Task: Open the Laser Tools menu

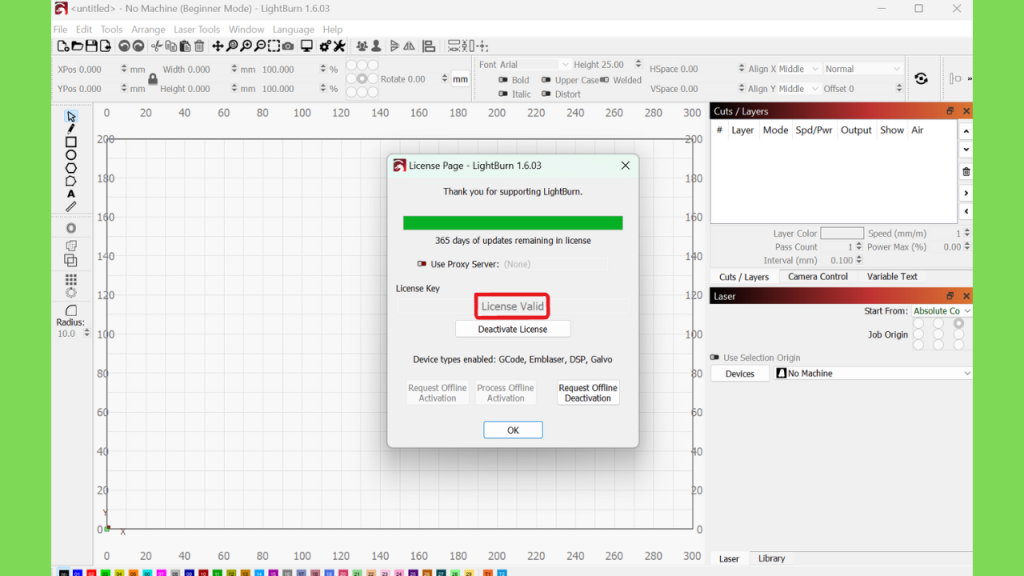Action: tap(197, 29)
